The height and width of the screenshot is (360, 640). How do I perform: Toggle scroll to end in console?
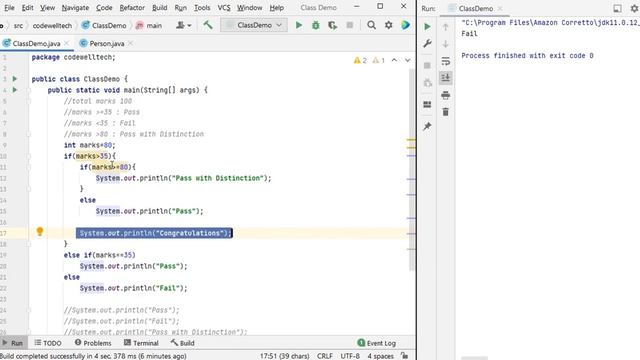click(445, 78)
